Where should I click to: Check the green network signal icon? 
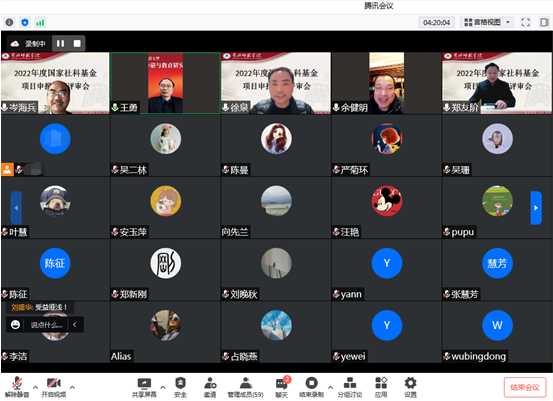pos(40,23)
